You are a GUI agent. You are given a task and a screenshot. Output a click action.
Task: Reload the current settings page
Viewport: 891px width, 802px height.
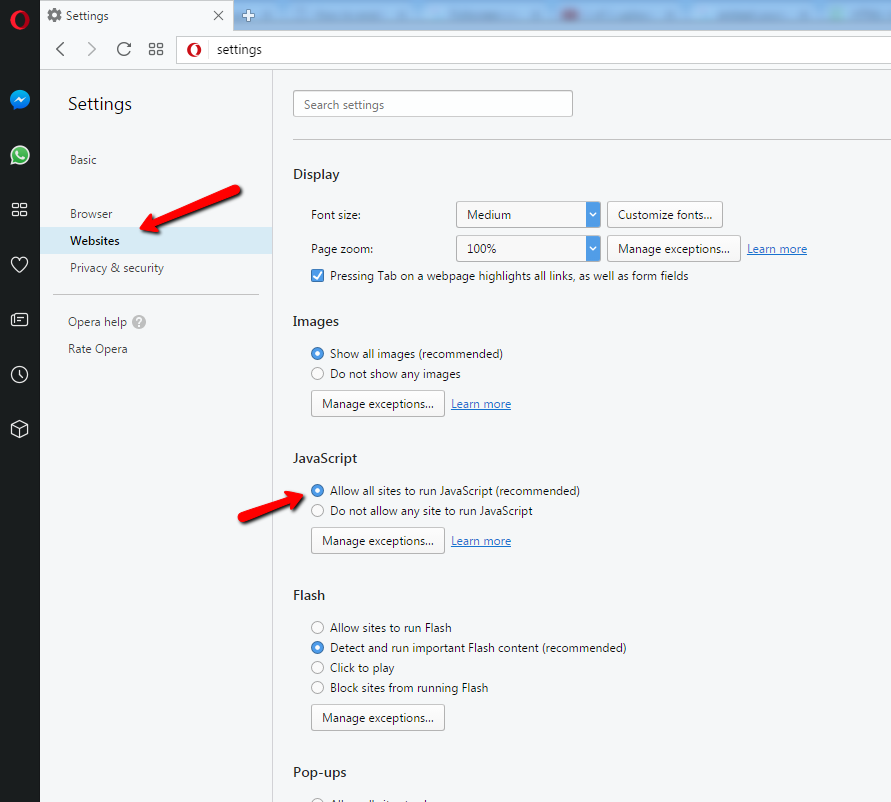pyautogui.click(x=123, y=49)
